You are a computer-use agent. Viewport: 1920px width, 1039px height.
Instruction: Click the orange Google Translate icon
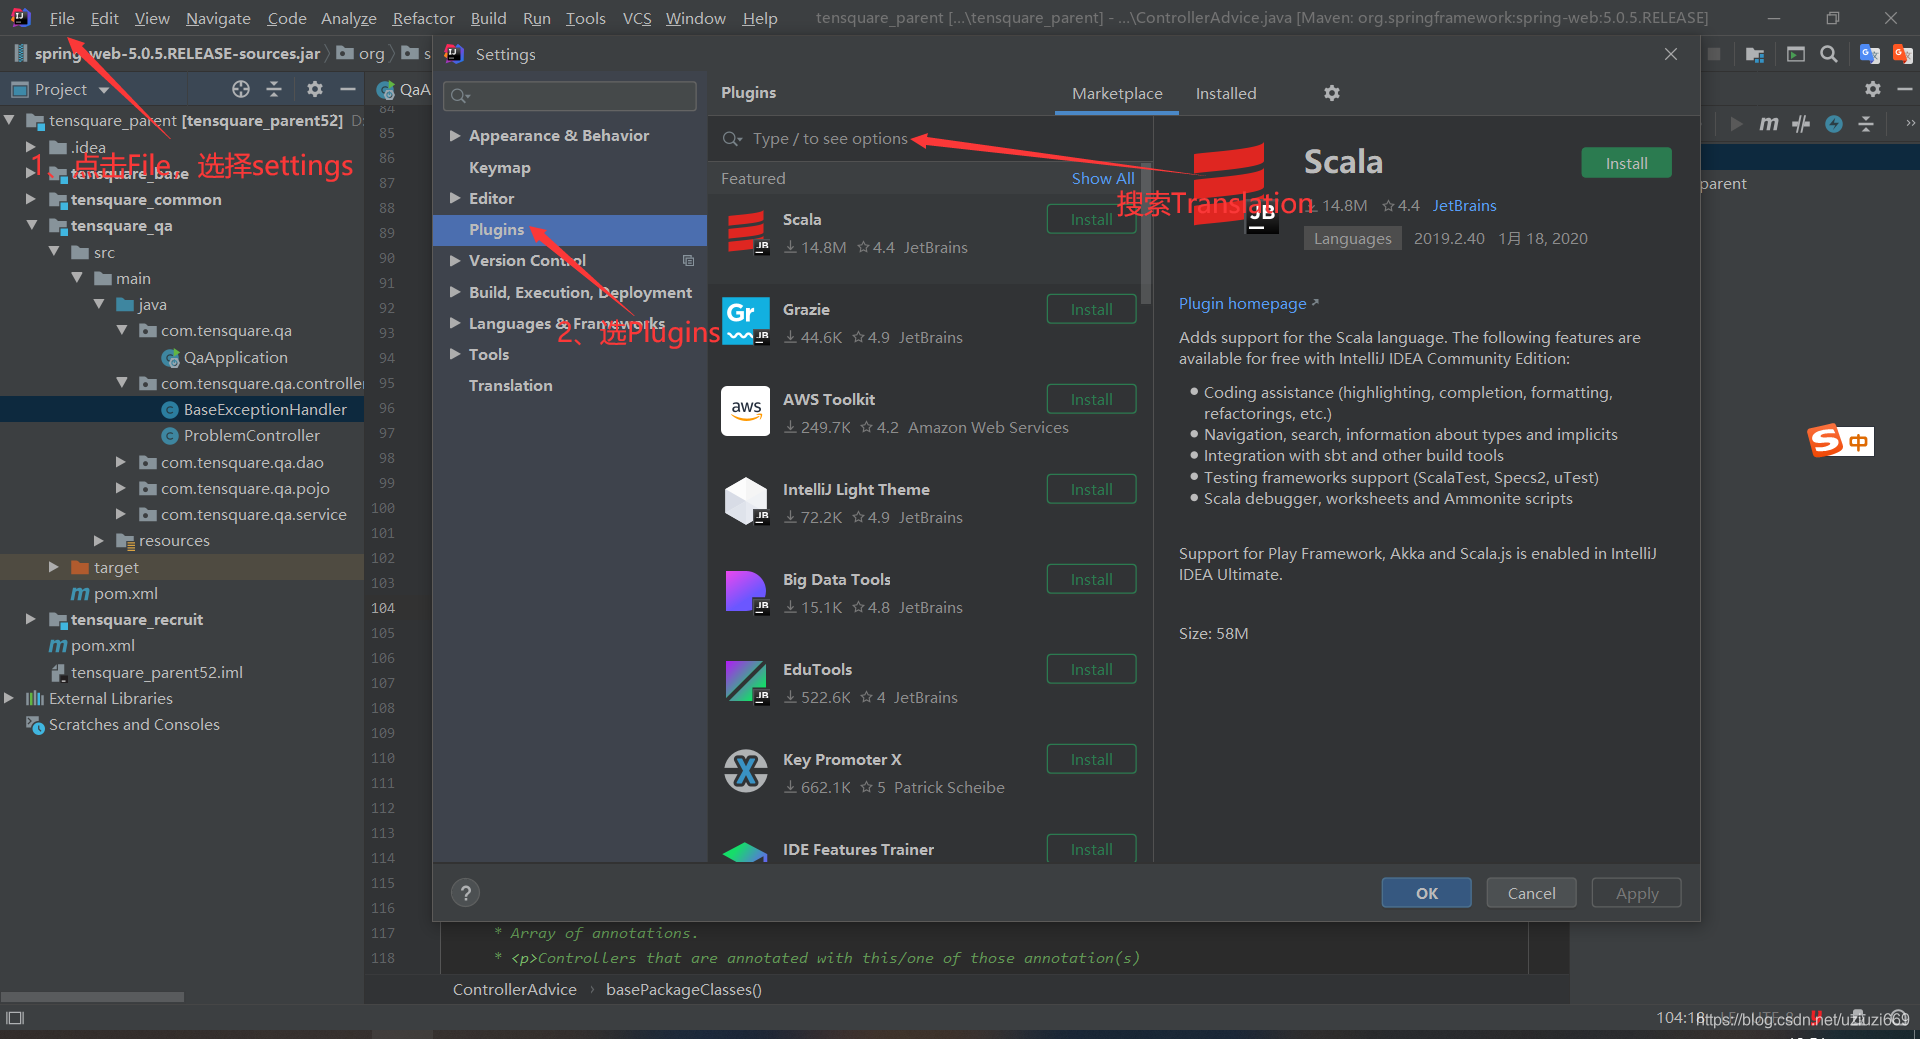(x=1902, y=54)
